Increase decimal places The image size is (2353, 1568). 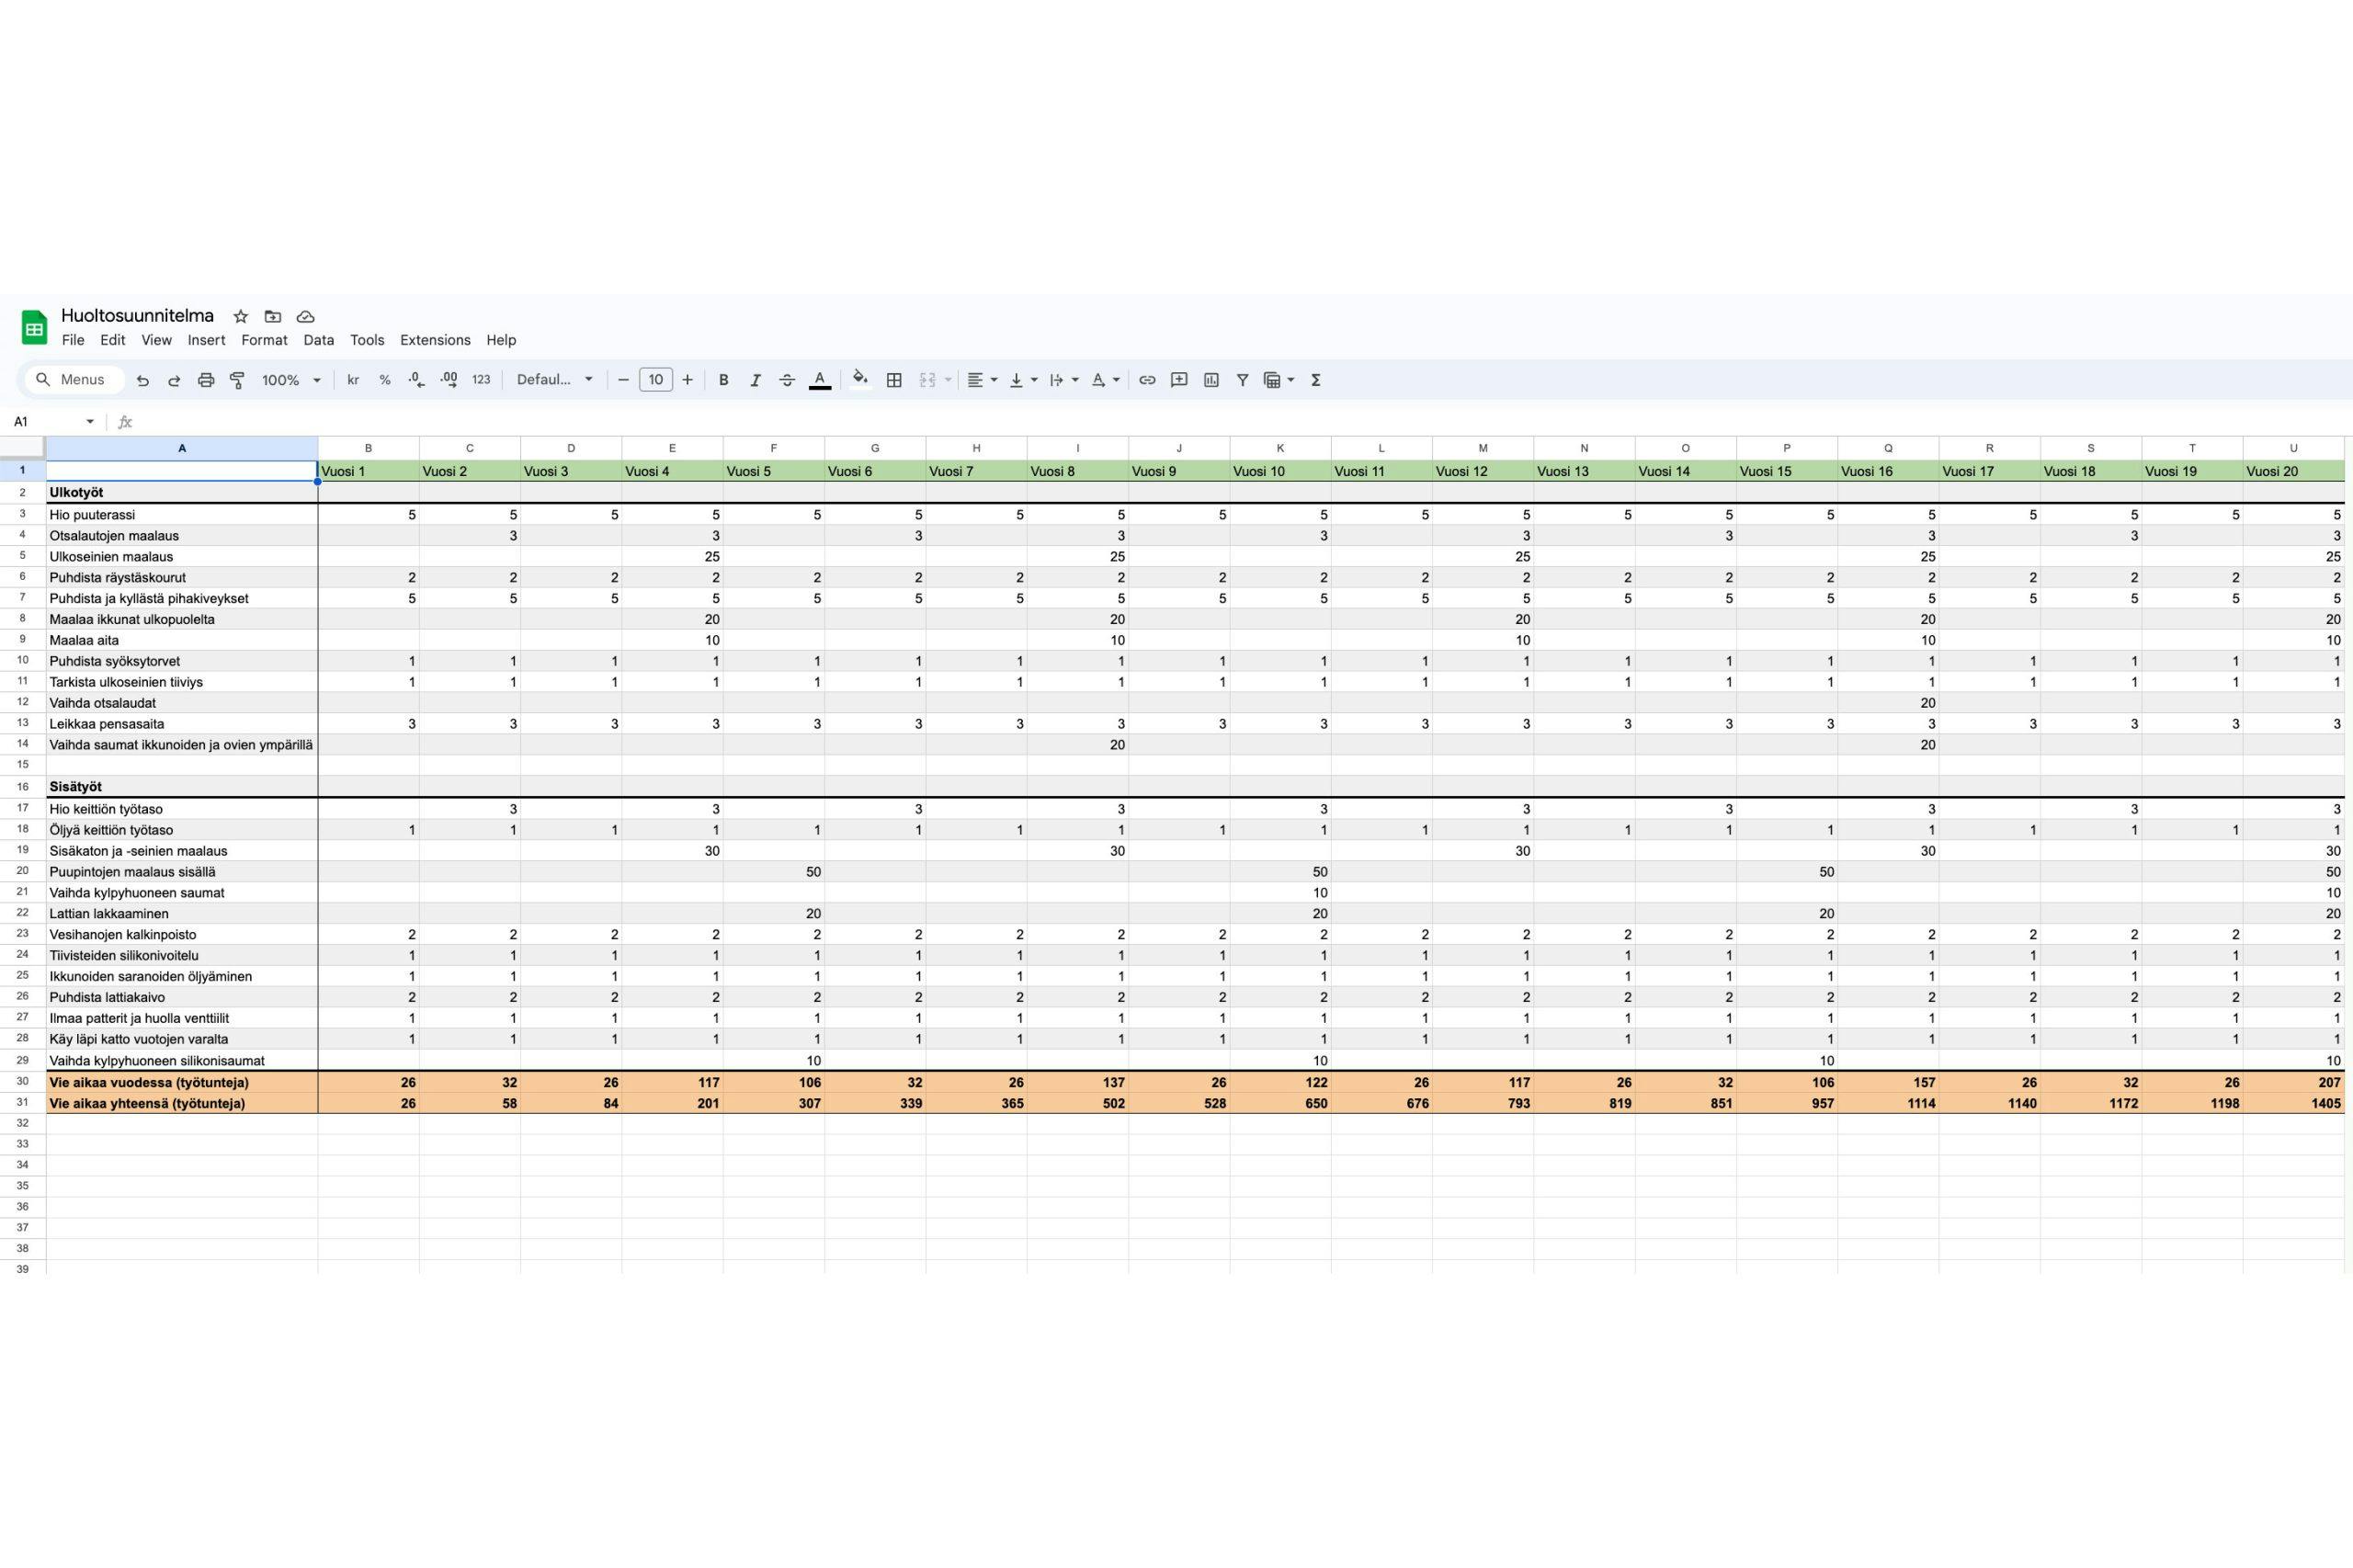click(449, 380)
